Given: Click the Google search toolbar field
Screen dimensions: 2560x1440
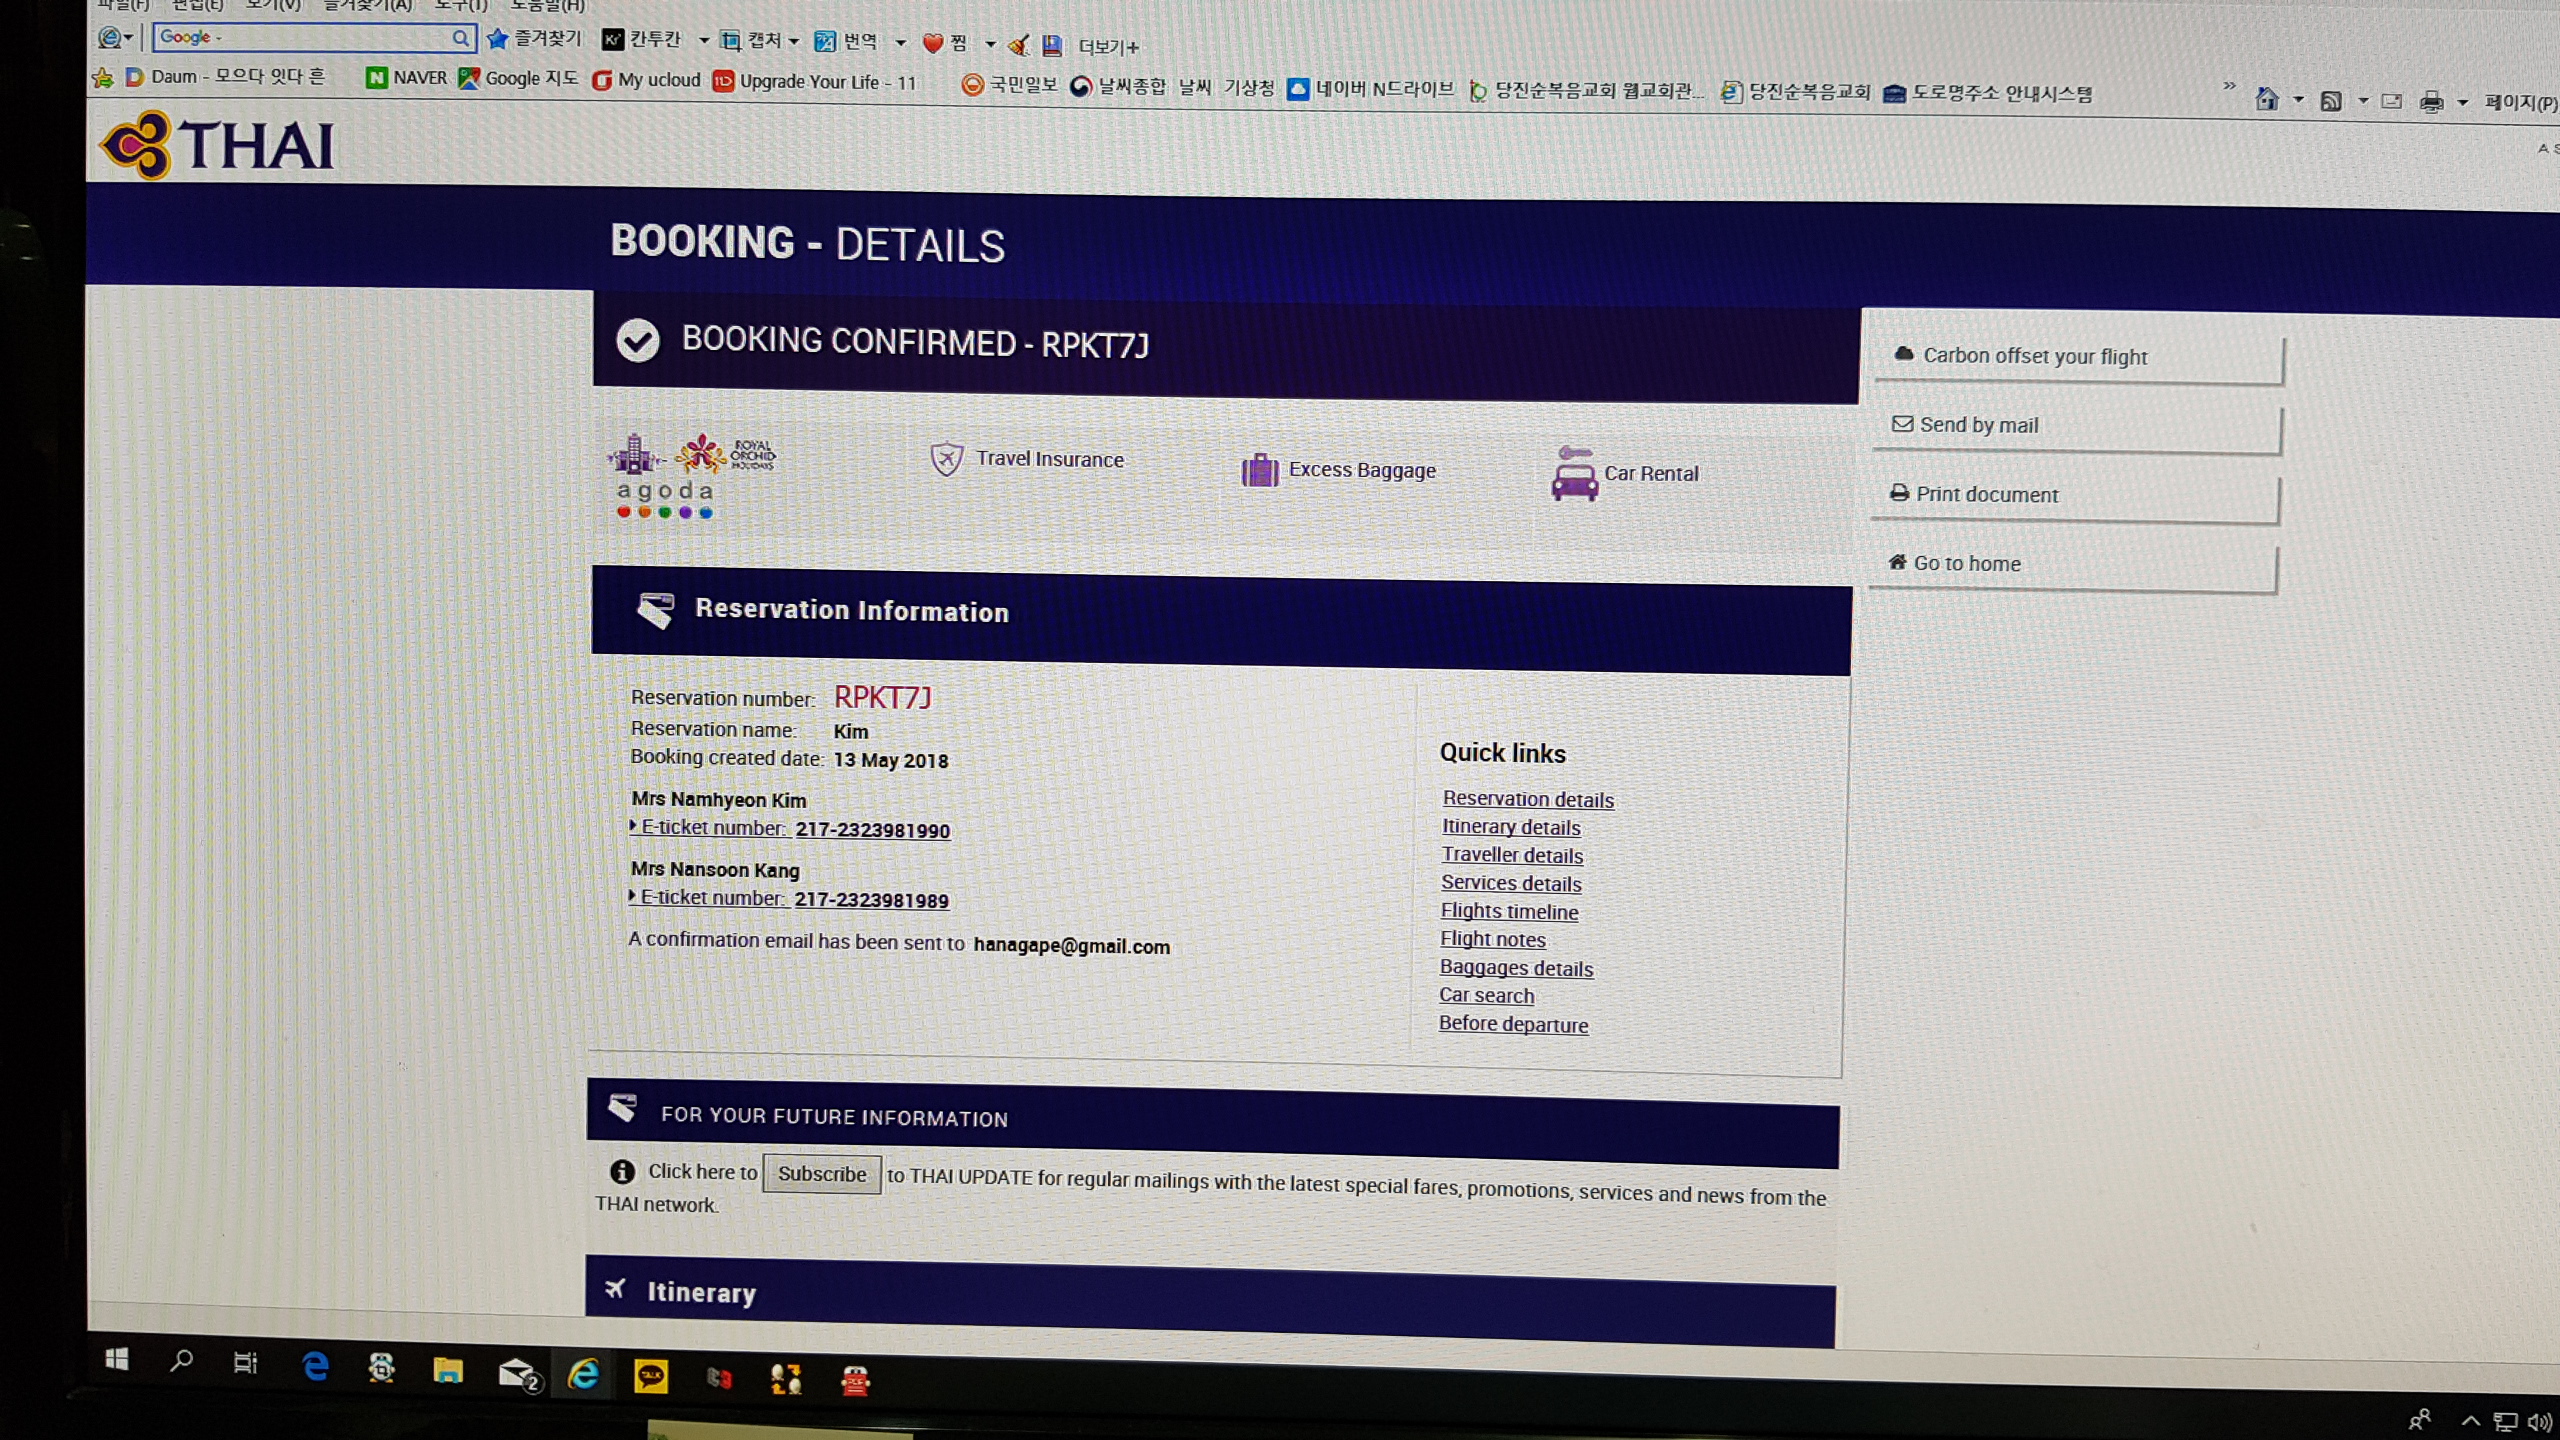Looking at the screenshot, I should [305, 38].
